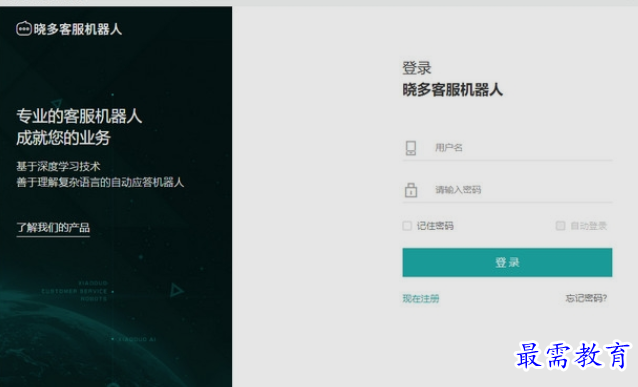Toggle the 自动登录 checkbox
The image size is (638, 387).
(560, 225)
